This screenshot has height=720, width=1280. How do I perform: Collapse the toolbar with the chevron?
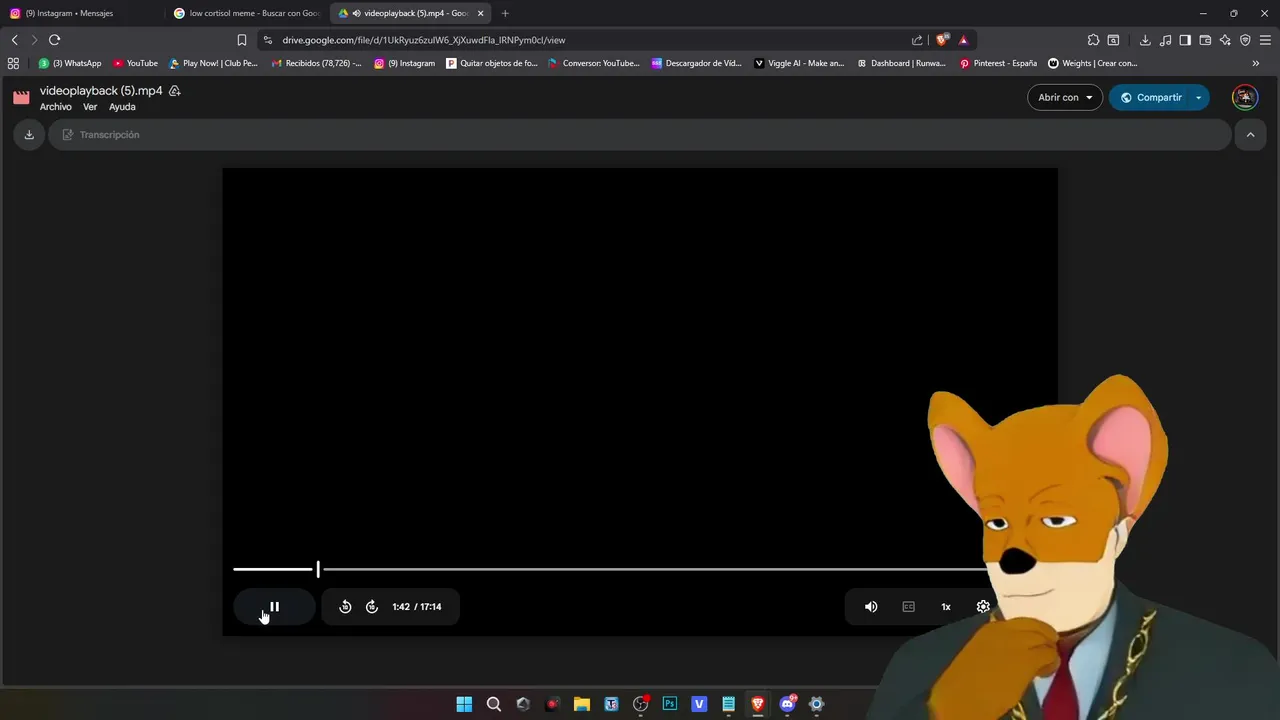1250,135
